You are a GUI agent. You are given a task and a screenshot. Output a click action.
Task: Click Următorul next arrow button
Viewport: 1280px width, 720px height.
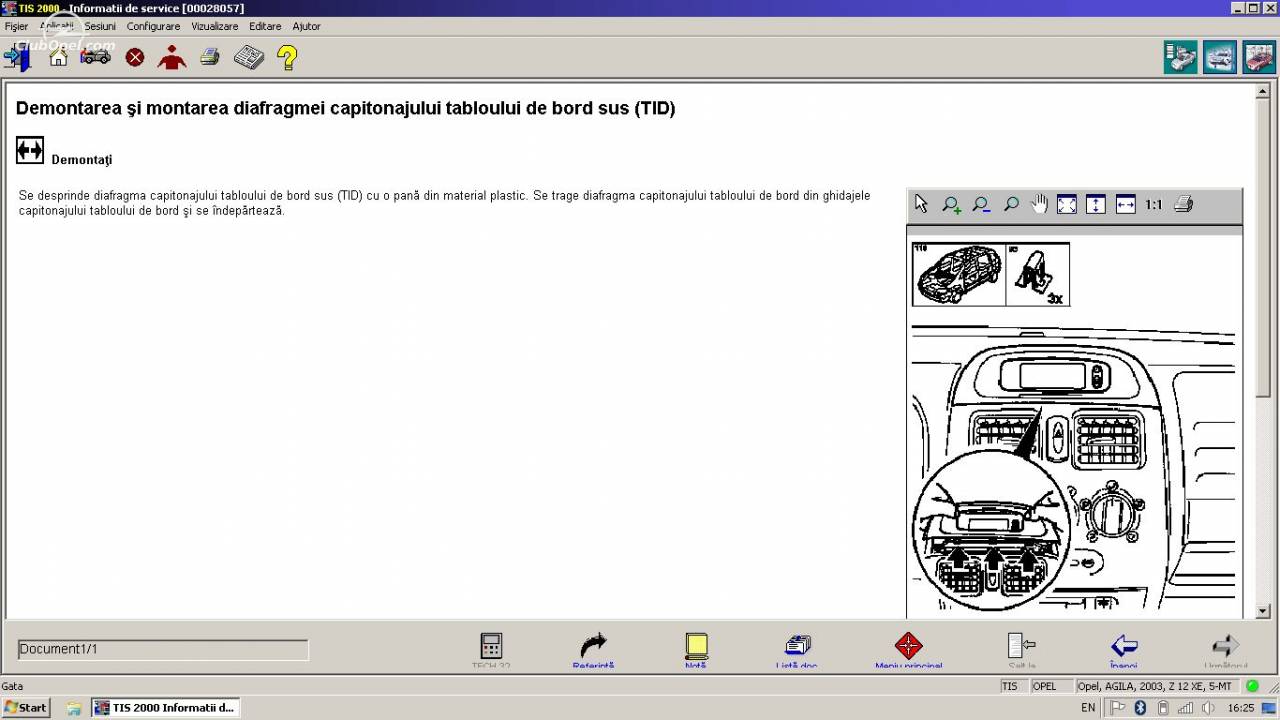(x=1226, y=650)
